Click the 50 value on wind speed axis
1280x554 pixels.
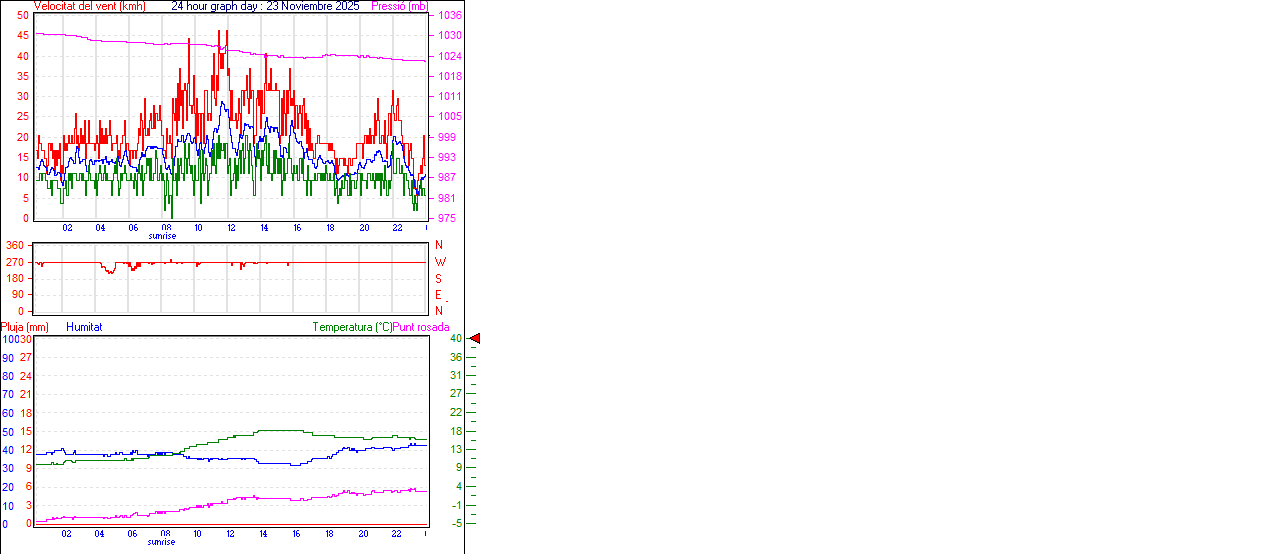[23, 16]
